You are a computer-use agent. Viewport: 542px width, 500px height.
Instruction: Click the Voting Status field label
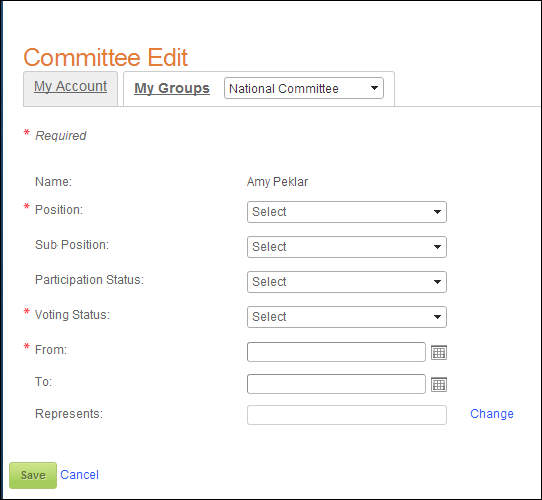pyautogui.click(x=72, y=315)
